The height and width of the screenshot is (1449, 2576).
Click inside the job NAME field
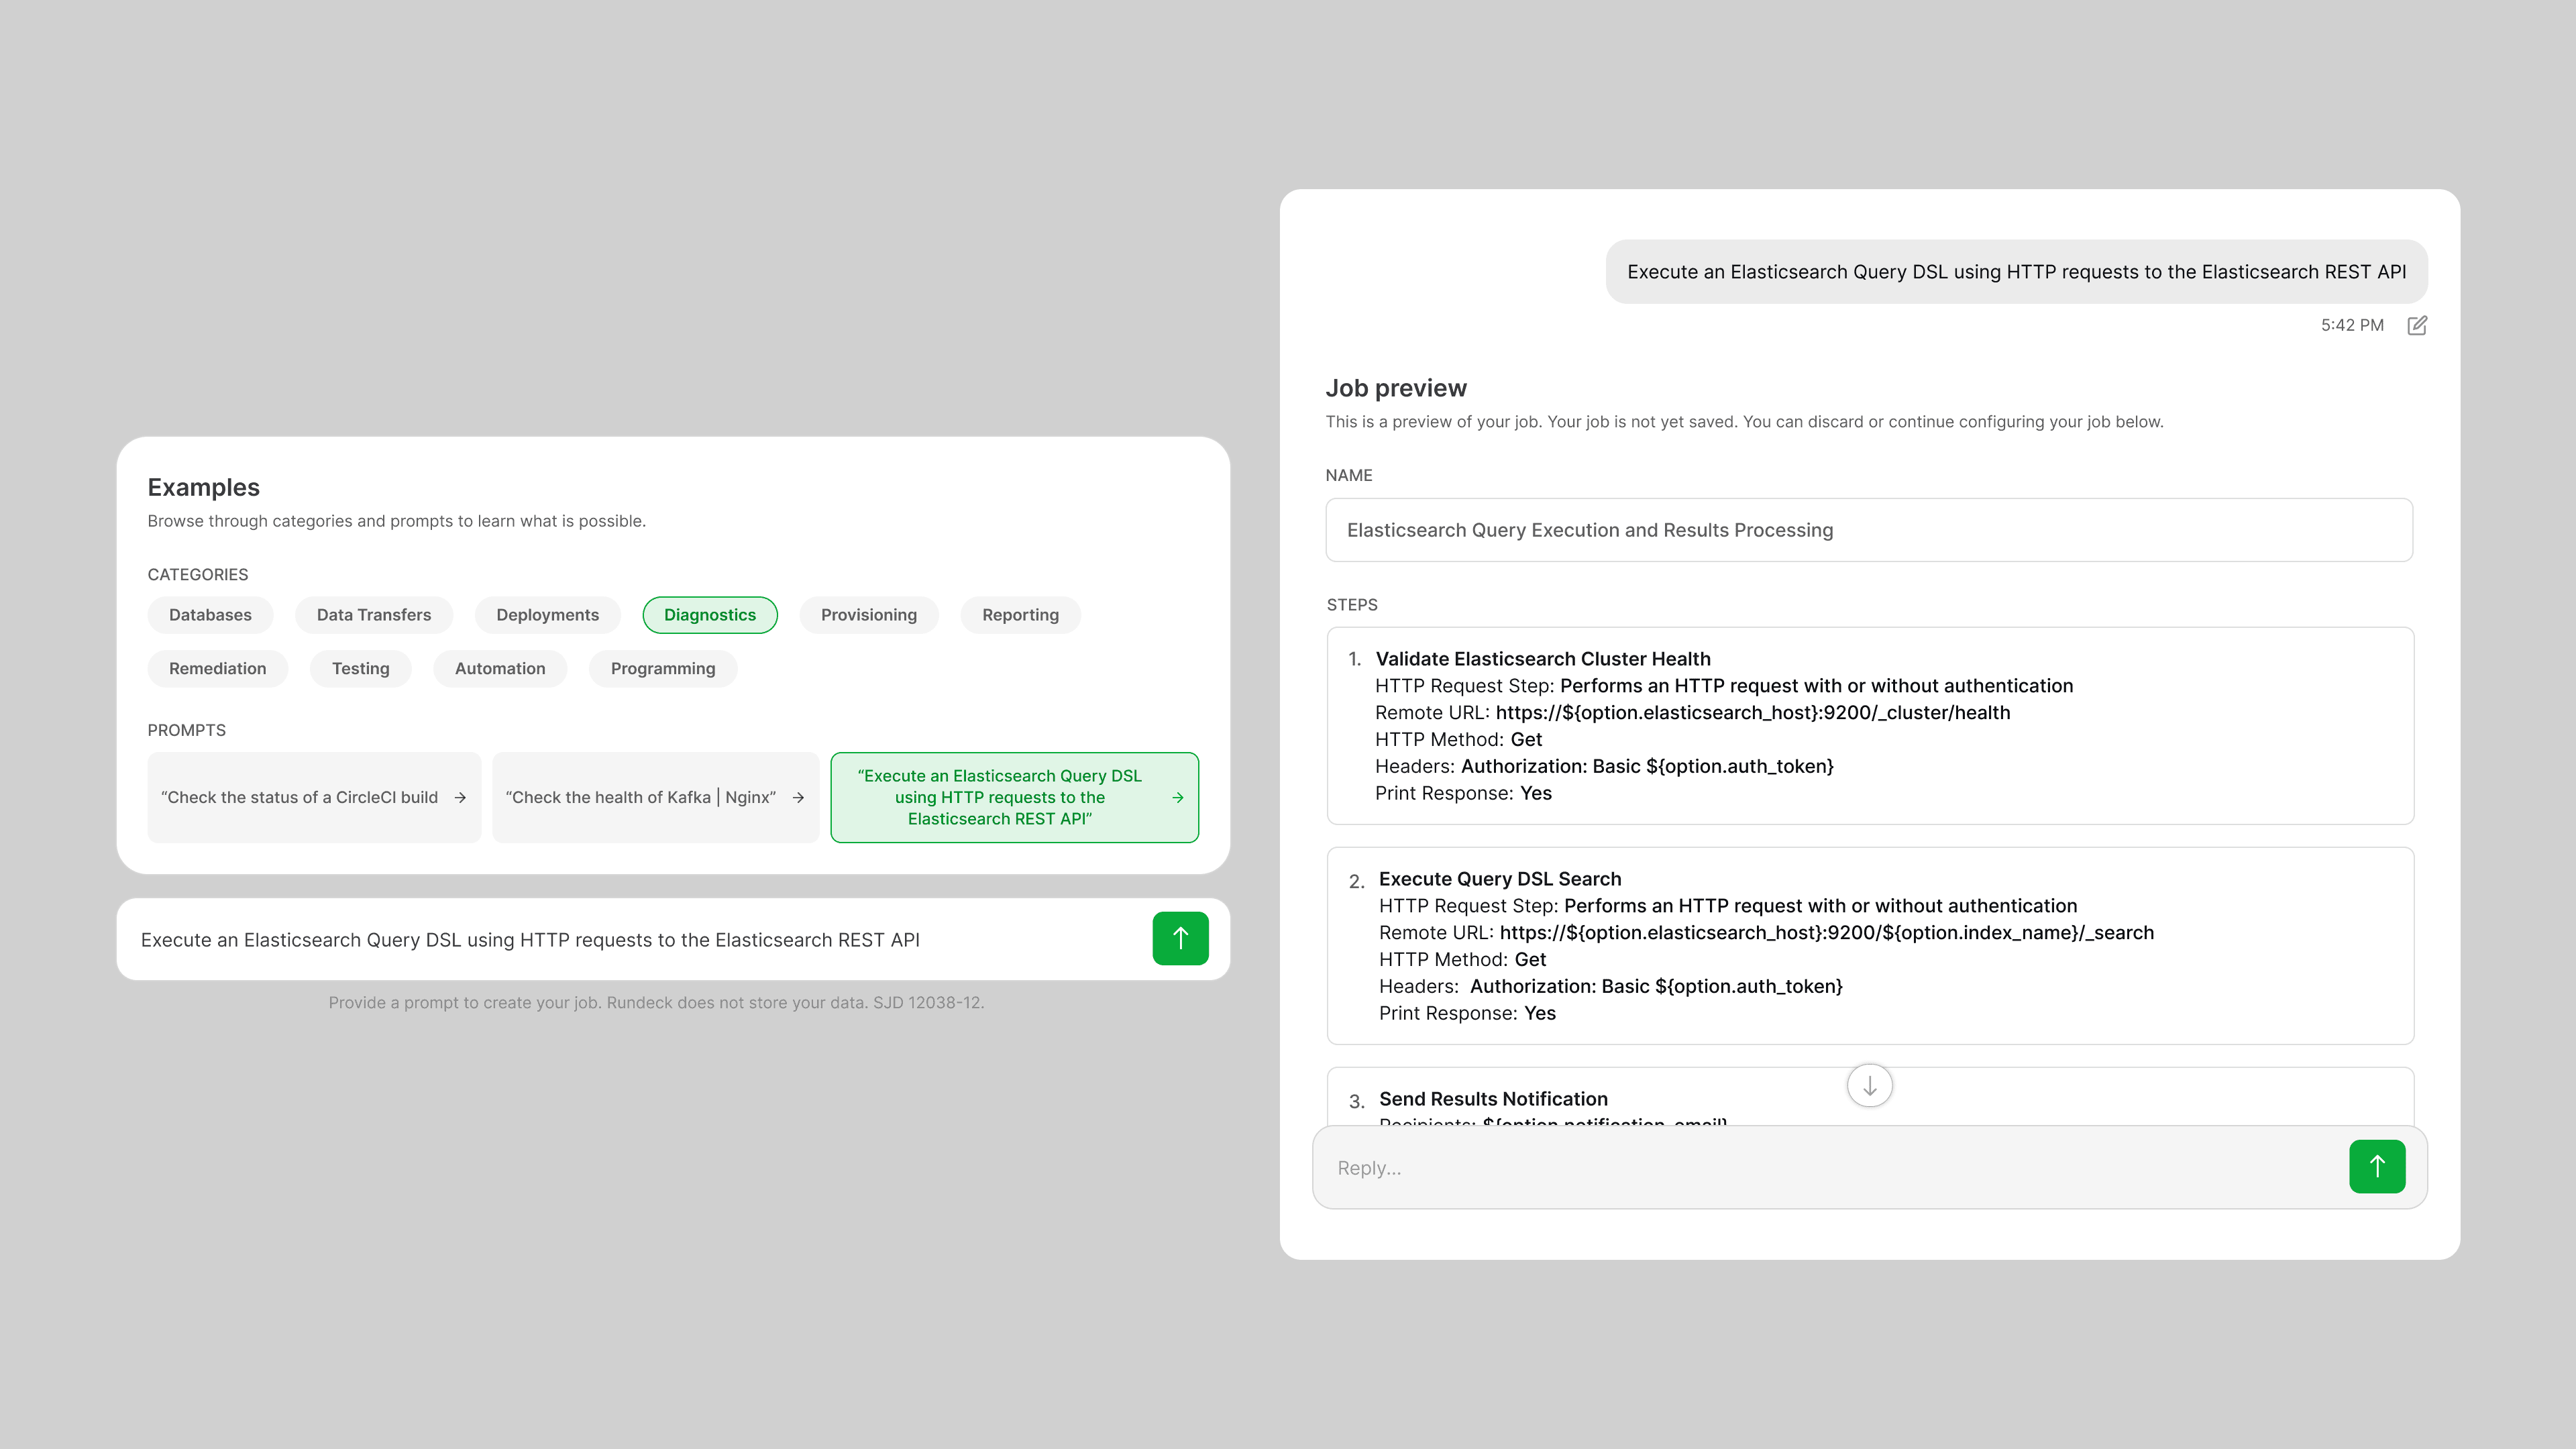pos(1868,530)
